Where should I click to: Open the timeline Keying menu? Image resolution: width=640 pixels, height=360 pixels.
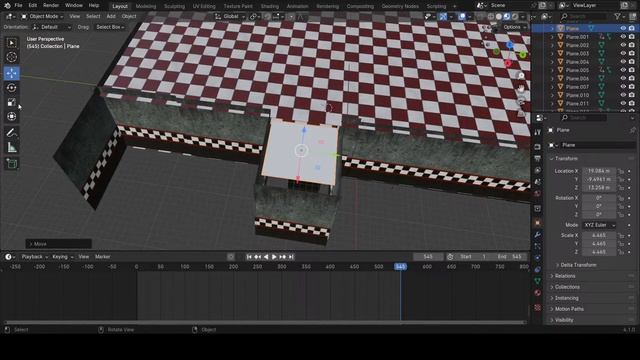tap(62, 257)
